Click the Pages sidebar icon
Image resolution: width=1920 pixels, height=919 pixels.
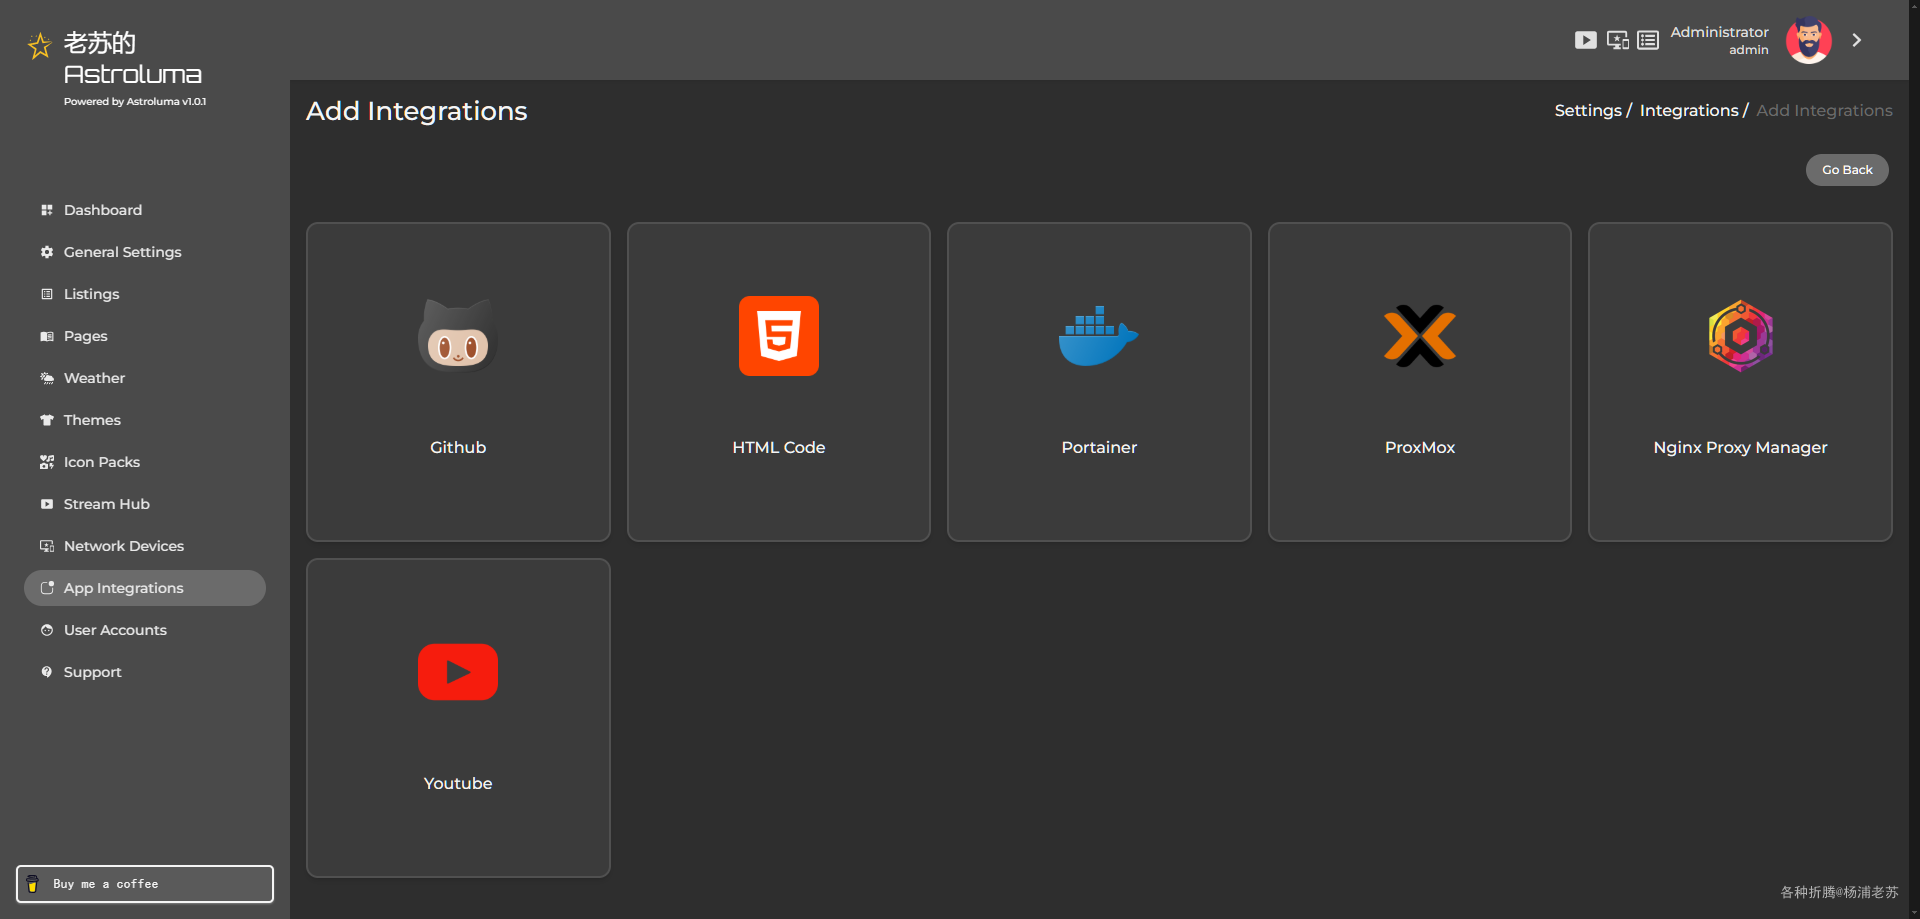[47, 336]
